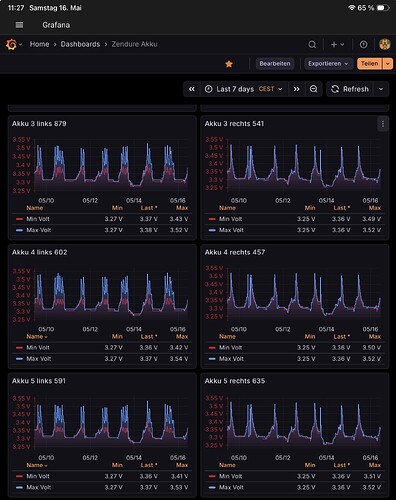Image resolution: width=396 pixels, height=500 pixels.
Task: Sort Akku 4 links legend by Name header
Action: tap(37, 337)
